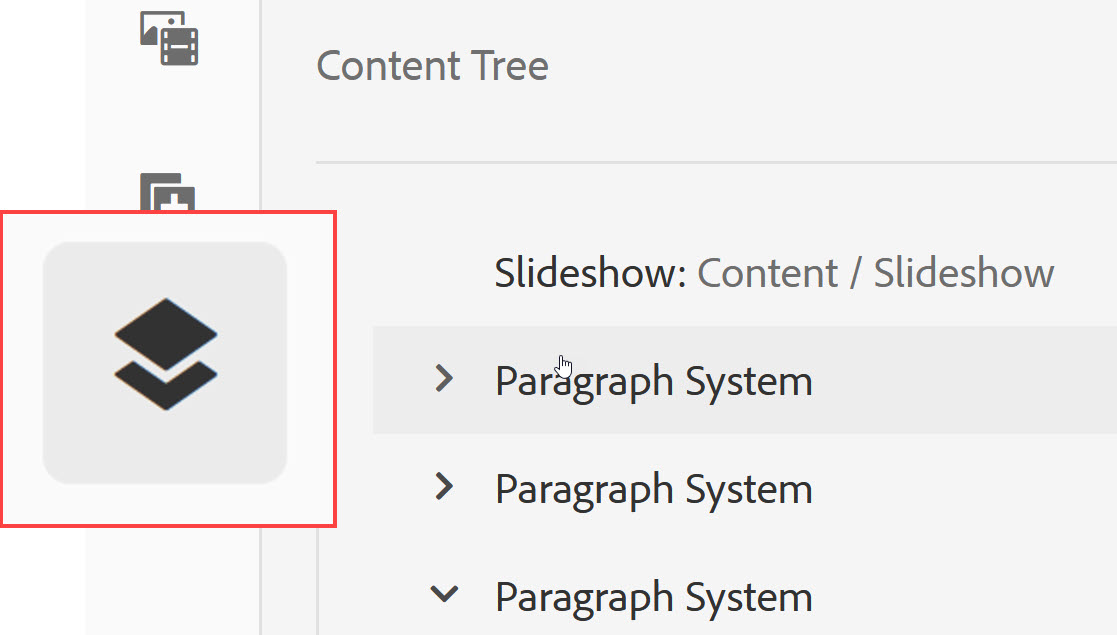This screenshot has width=1117, height=635.
Task: Expand the first Paragraph System node
Action: 444,378
